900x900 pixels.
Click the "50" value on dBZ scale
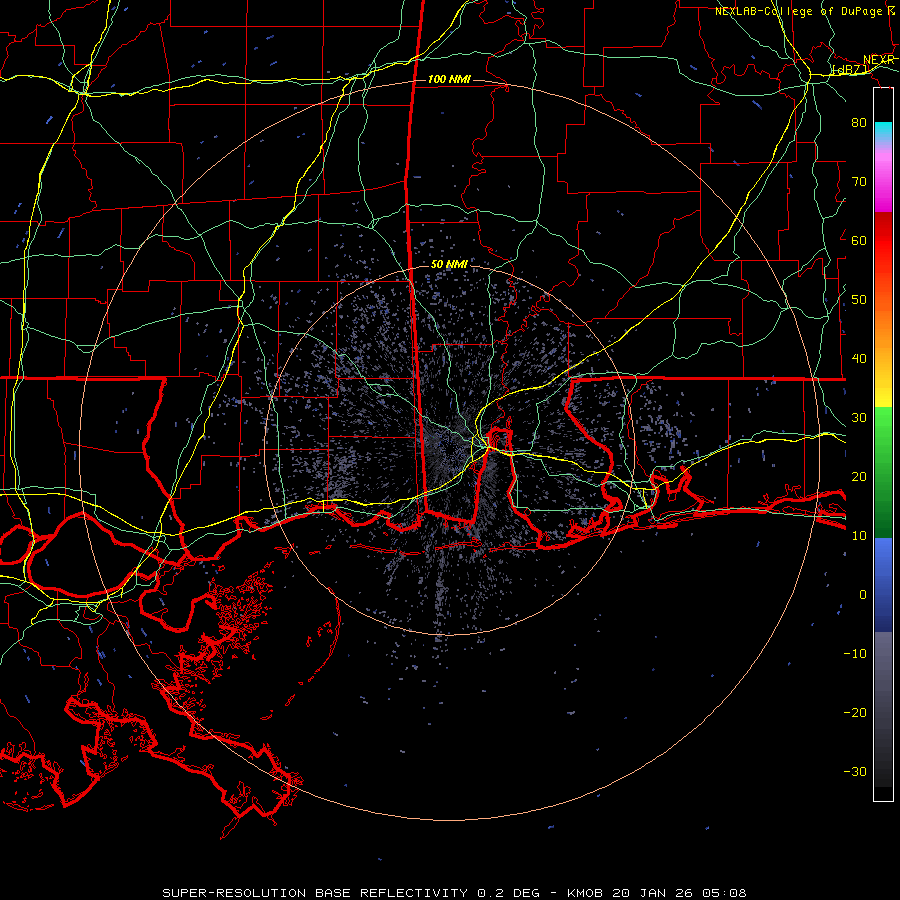pyautogui.click(x=859, y=300)
